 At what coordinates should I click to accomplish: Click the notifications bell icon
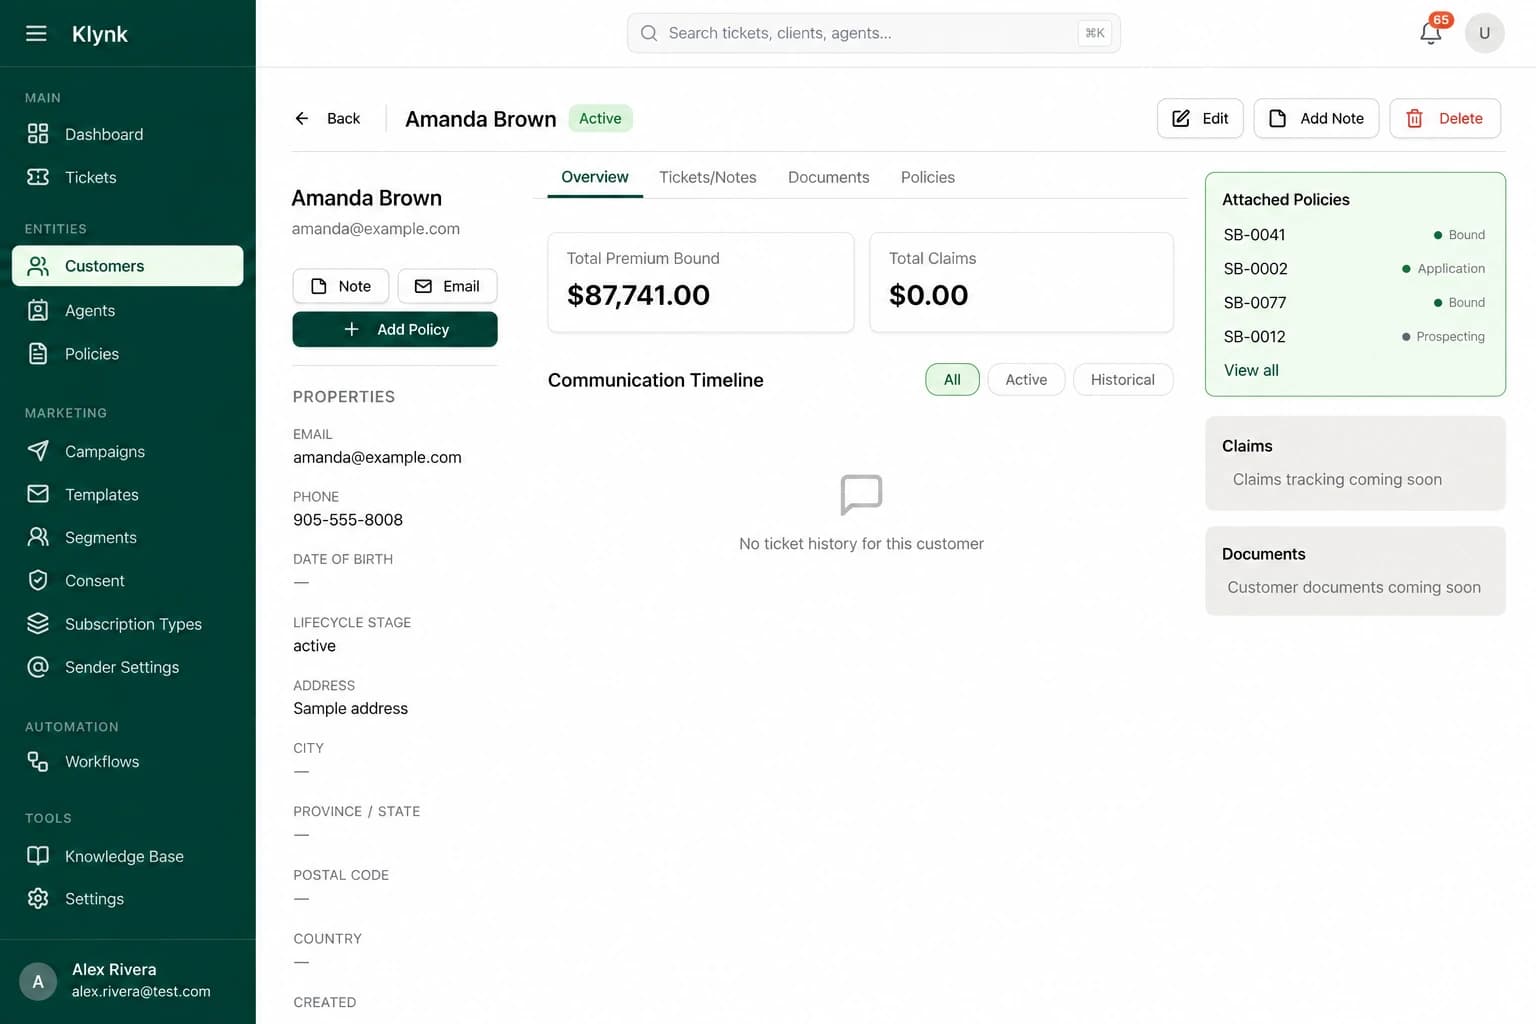click(1431, 33)
